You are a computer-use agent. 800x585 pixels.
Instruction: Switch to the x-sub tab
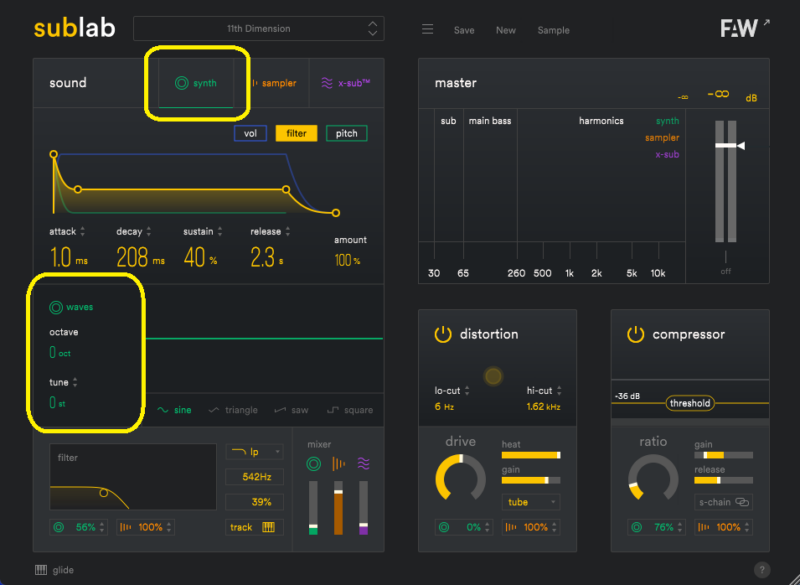coord(345,84)
